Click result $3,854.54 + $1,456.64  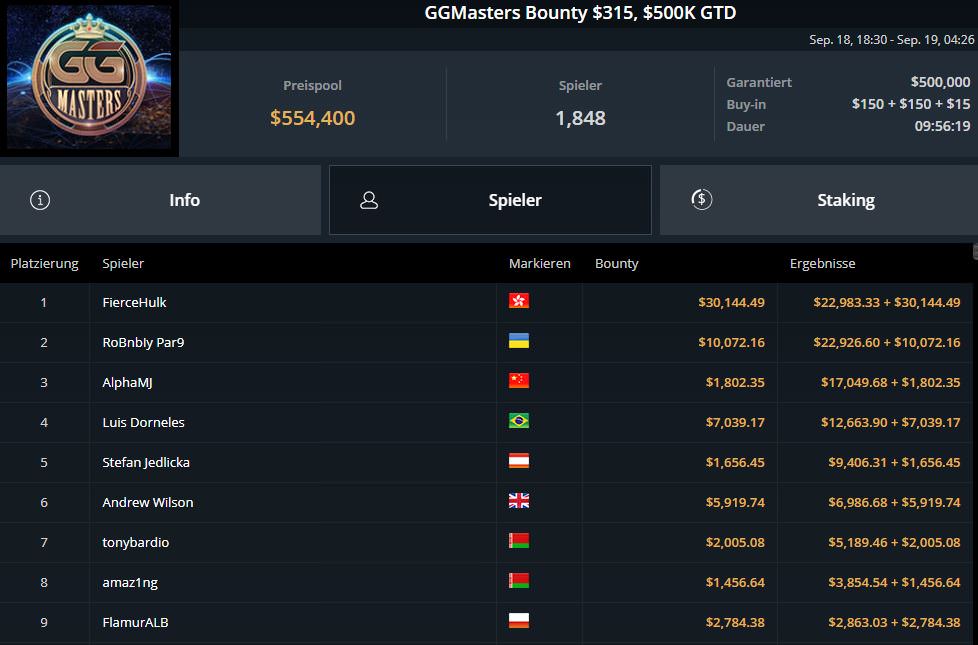pyautogui.click(x=894, y=582)
